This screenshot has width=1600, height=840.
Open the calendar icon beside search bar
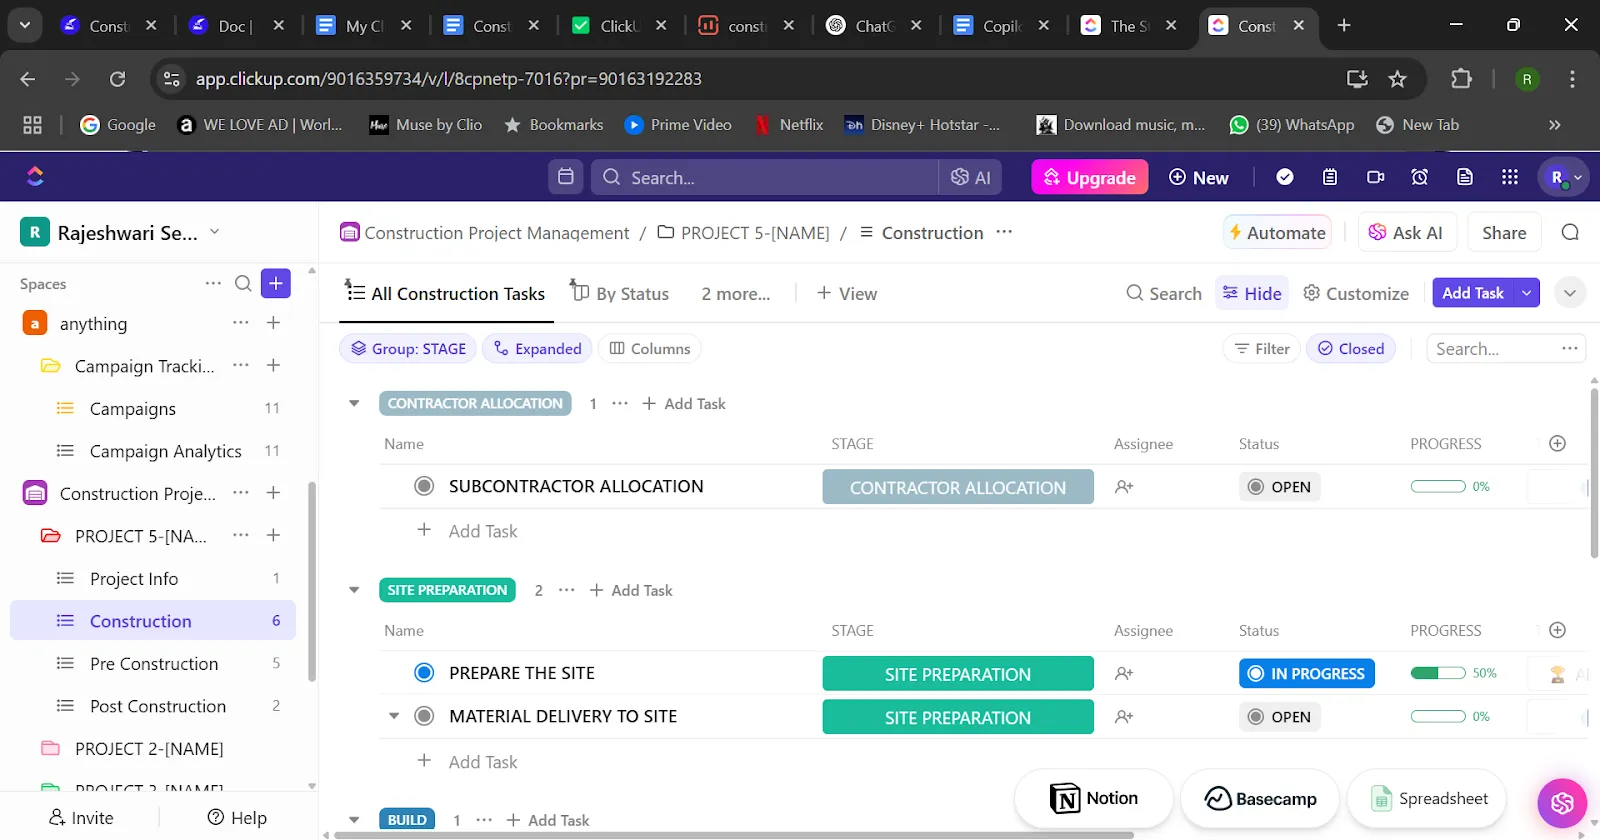(566, 177)
